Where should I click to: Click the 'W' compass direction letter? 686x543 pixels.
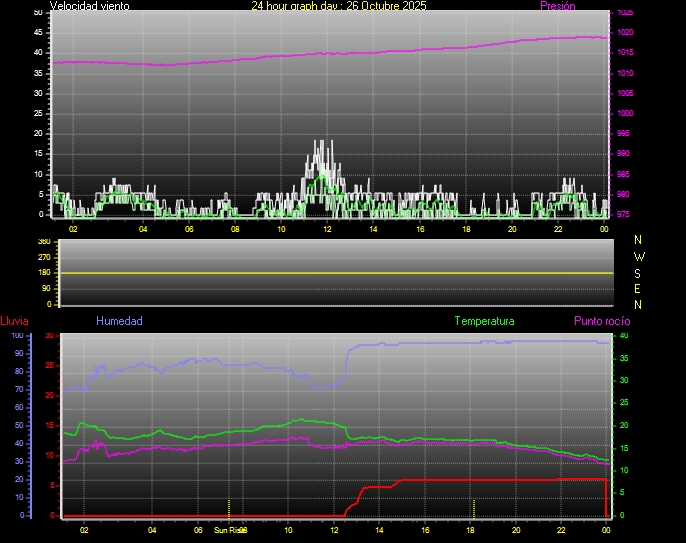639,256
